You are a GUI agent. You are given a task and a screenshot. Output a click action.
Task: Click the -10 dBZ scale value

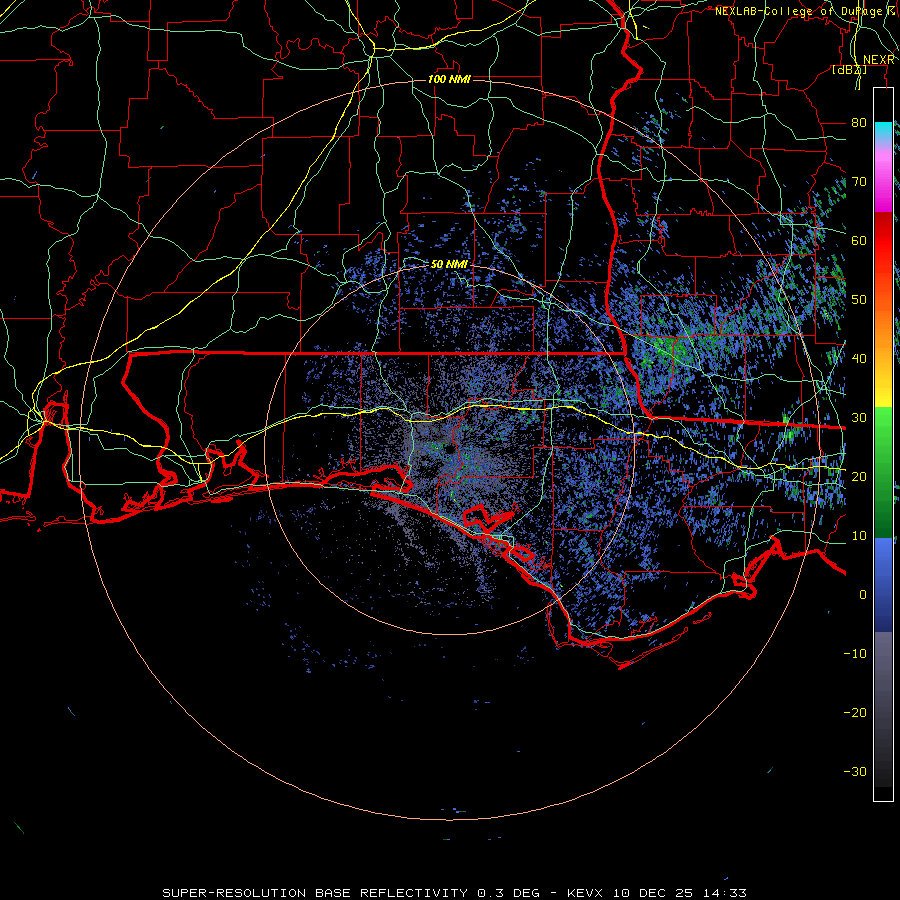(855, 653)
